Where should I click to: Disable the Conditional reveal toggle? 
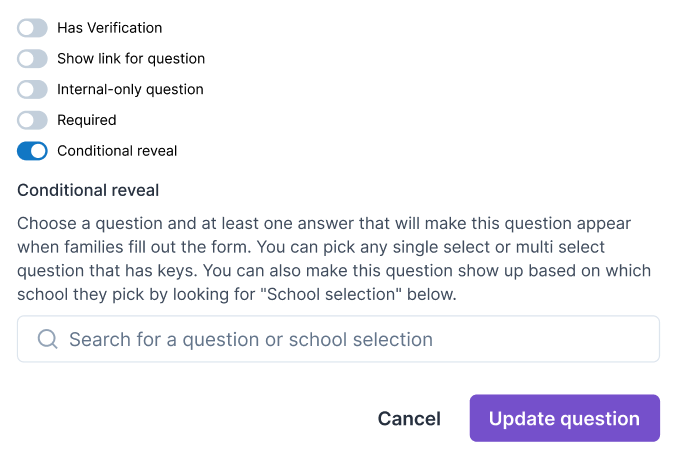[x=32, y=151]
